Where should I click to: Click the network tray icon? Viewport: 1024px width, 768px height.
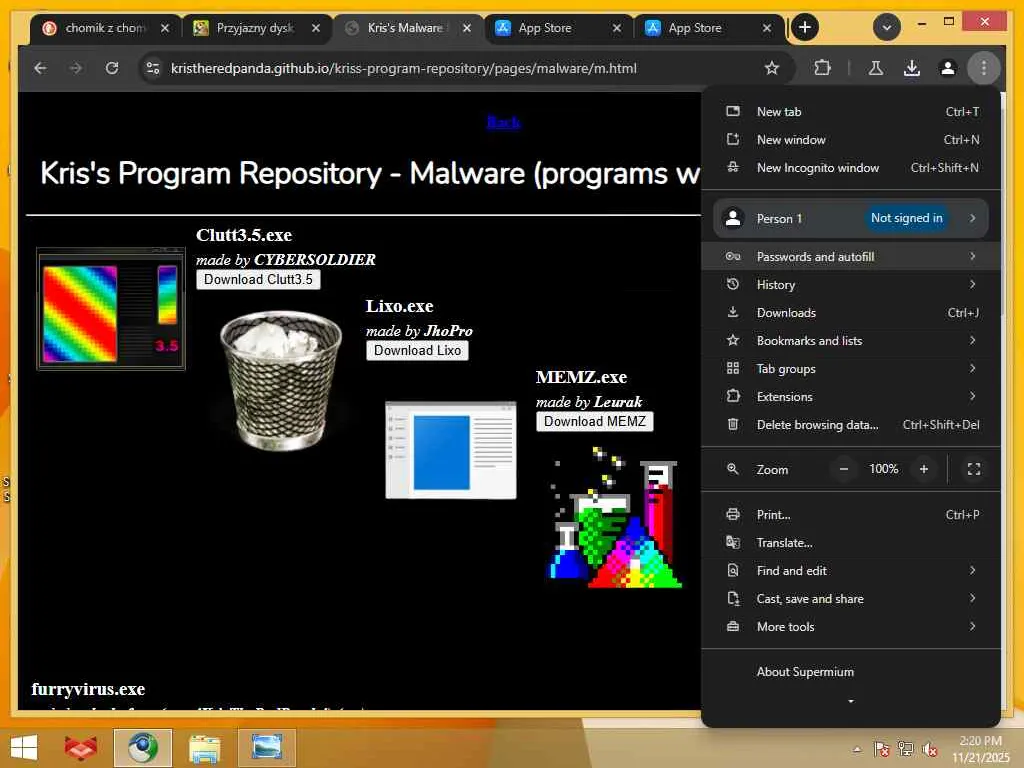tap(905, 749)
